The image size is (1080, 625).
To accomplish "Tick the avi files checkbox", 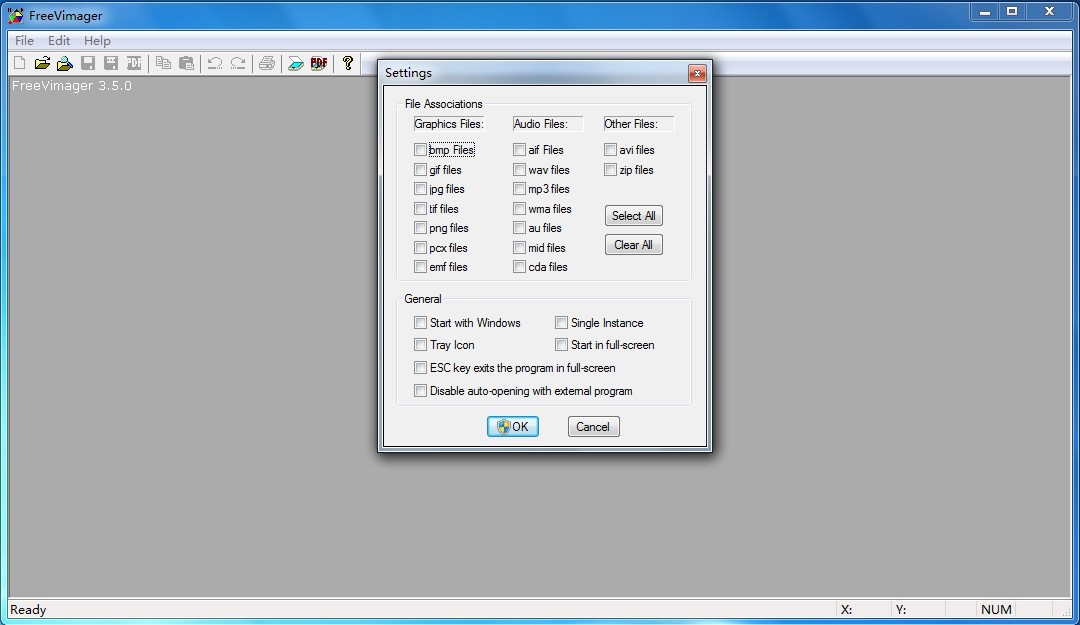I will (x=610, y=150).
